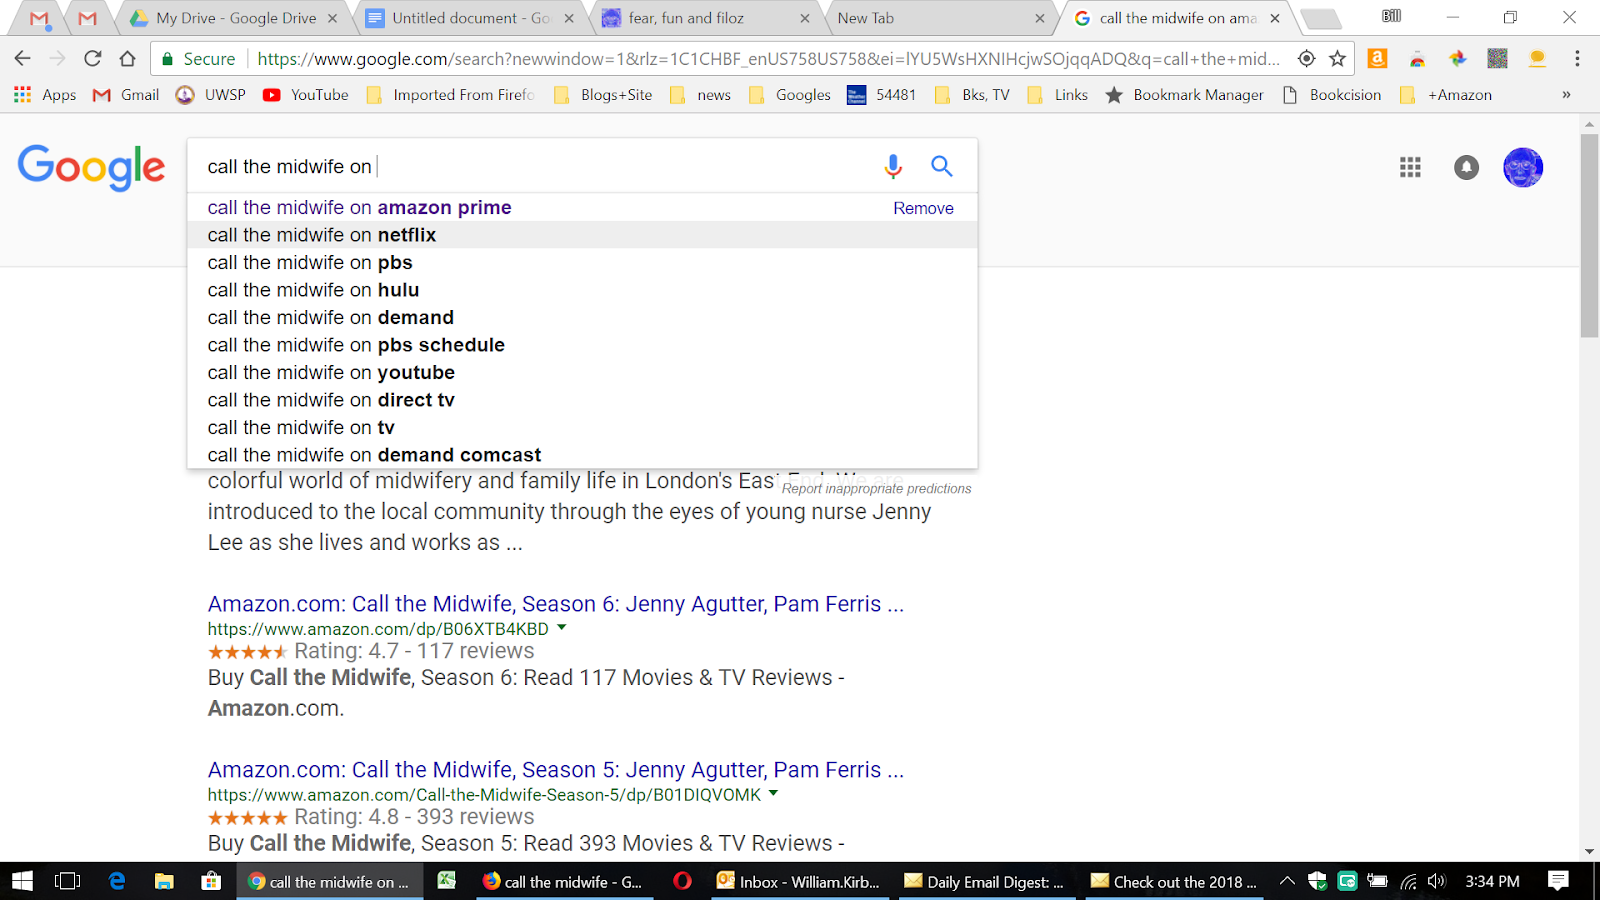Open the Wi-Fi network tray icon

tap(1408, 881)
